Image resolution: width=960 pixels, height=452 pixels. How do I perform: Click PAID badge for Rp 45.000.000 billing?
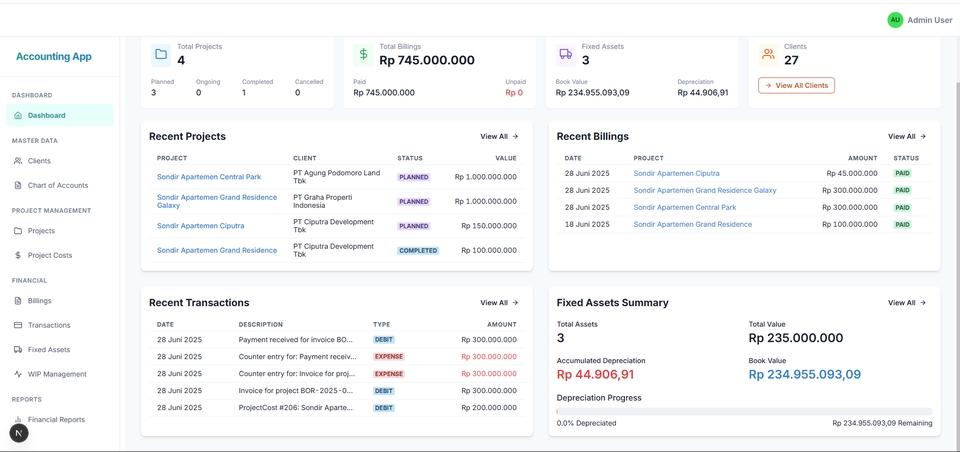click(902, 174)
